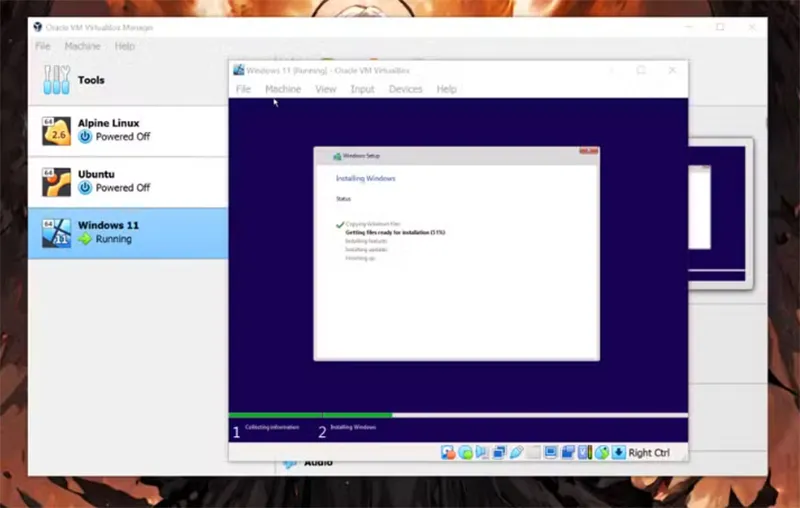Viewport: 800px width, 508px height.
Task: Click the Windows 11 OS icon
Action: coord(56,233)
